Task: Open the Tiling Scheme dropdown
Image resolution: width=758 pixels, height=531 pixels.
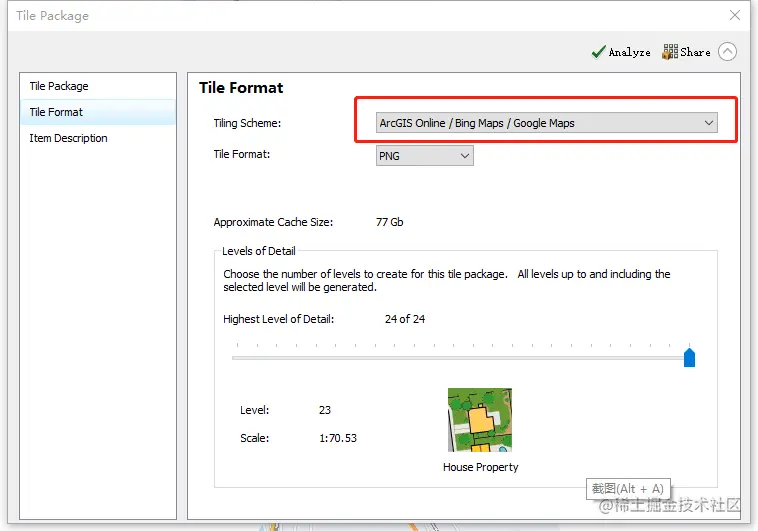Action: (546, 123)
